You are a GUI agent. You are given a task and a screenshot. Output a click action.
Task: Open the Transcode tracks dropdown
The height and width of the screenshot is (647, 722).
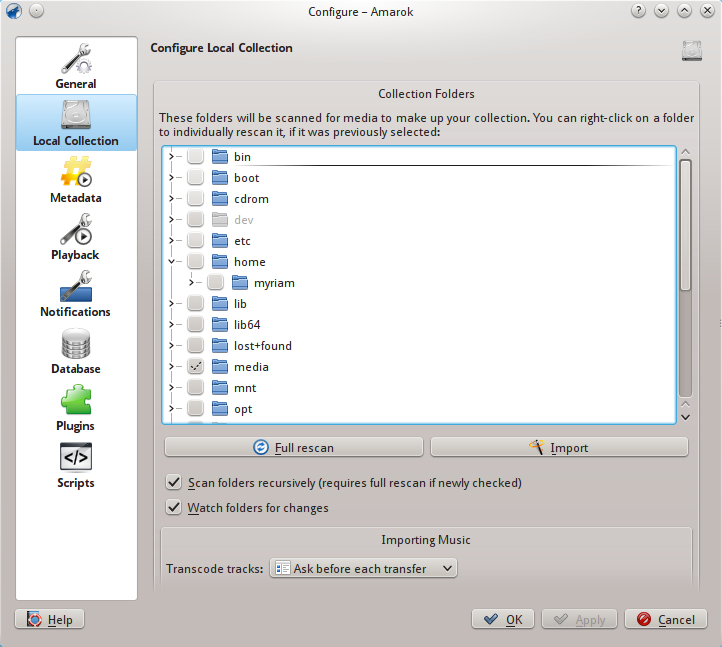pos(364,569)
